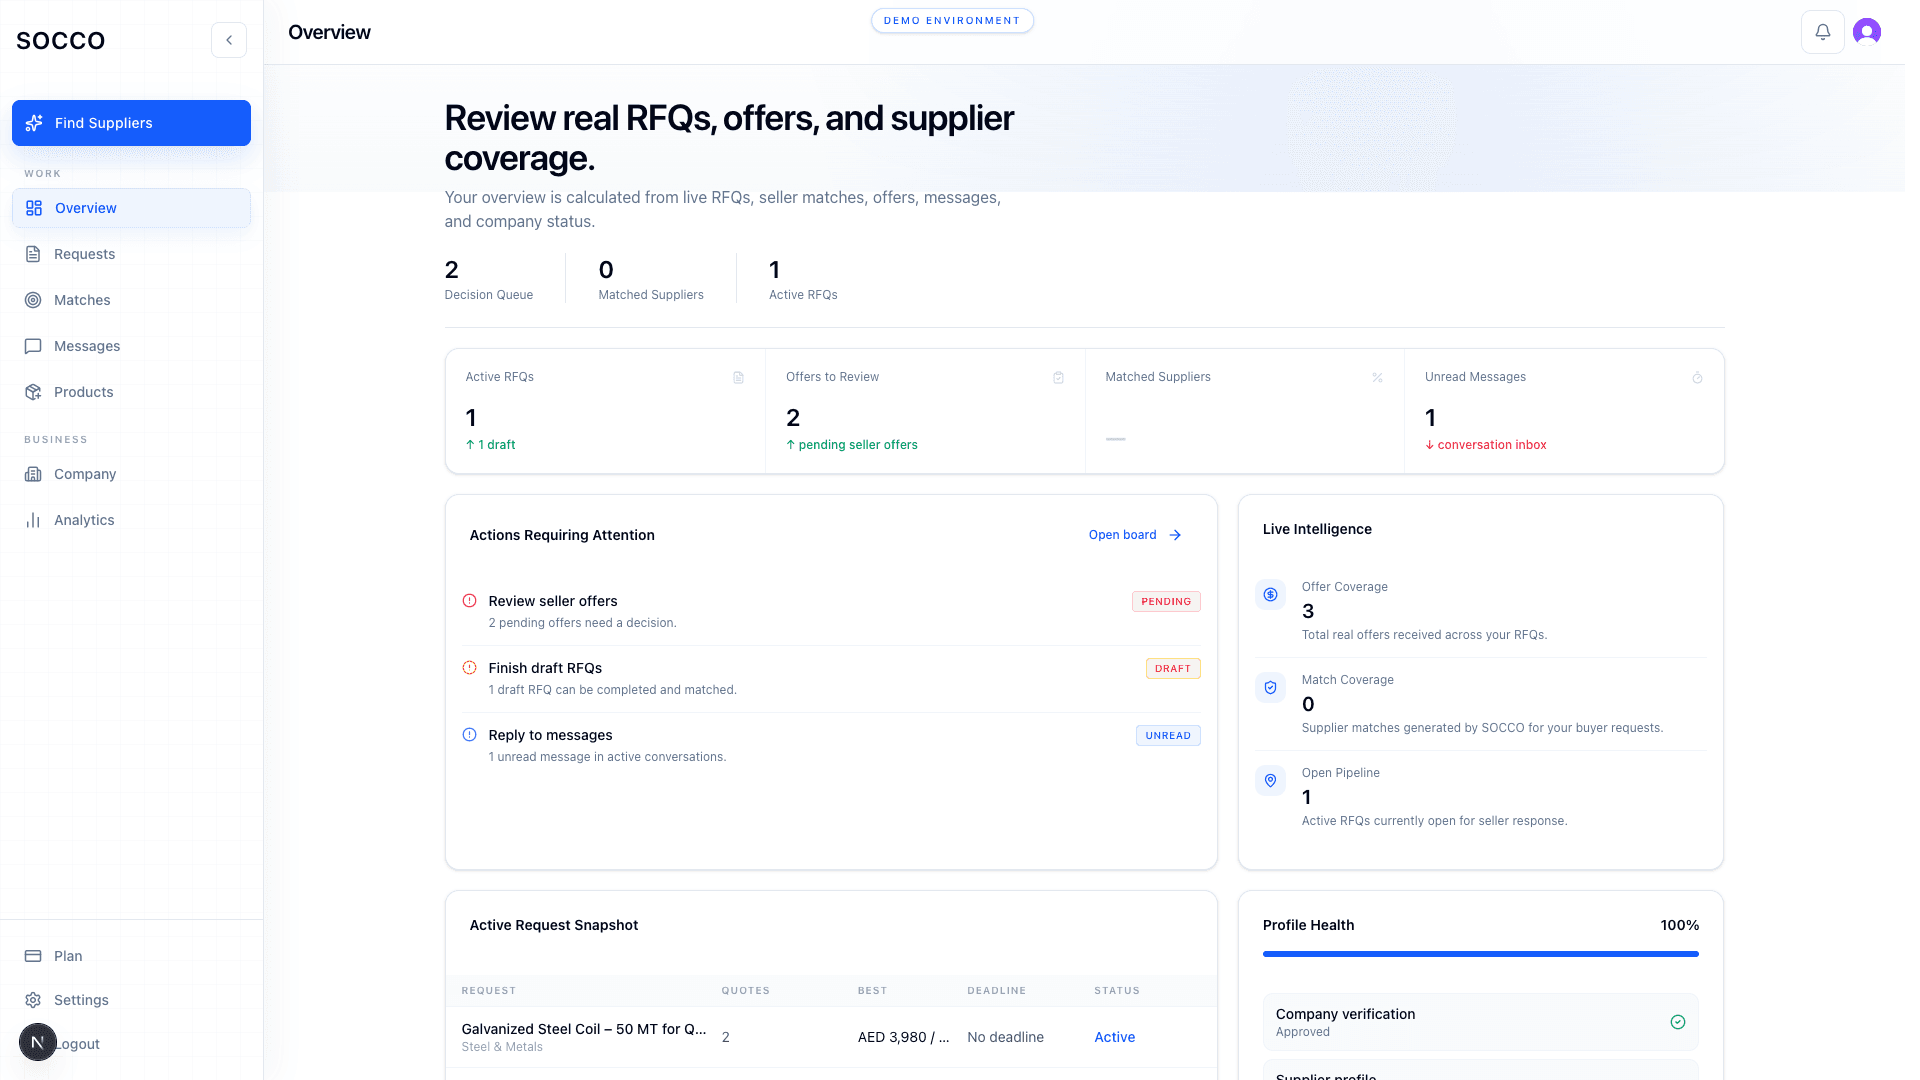The width and height of the screenshot is (1920, 1080).
Task: Click the Requests document icon
Action: 33,254
